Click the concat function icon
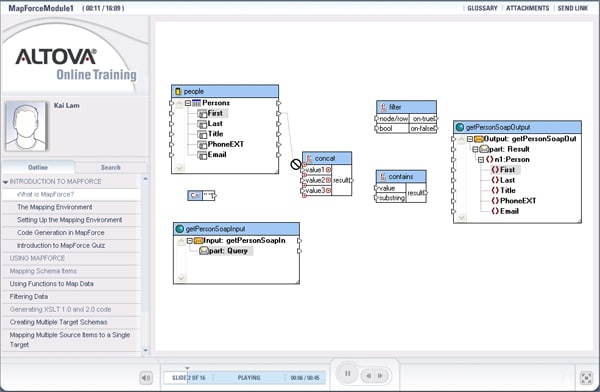 (309, 158)
